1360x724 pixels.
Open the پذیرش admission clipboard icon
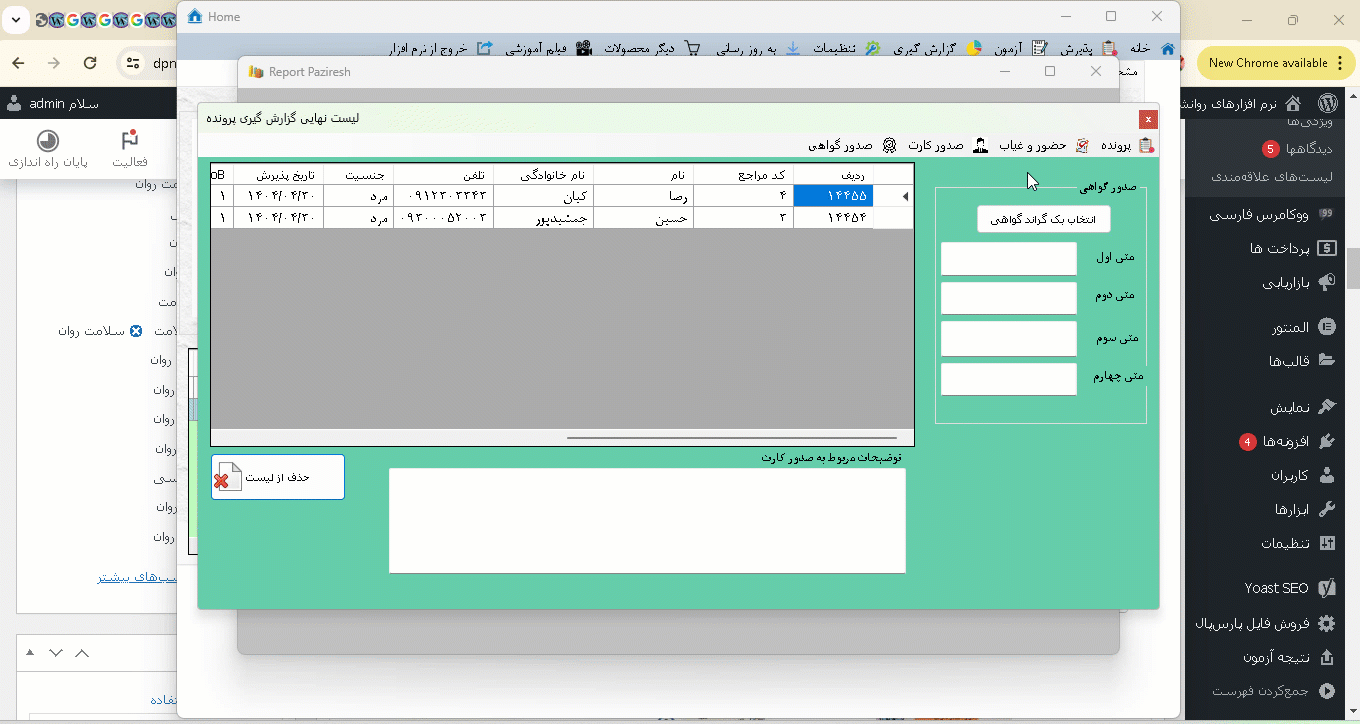(1109, 48)
